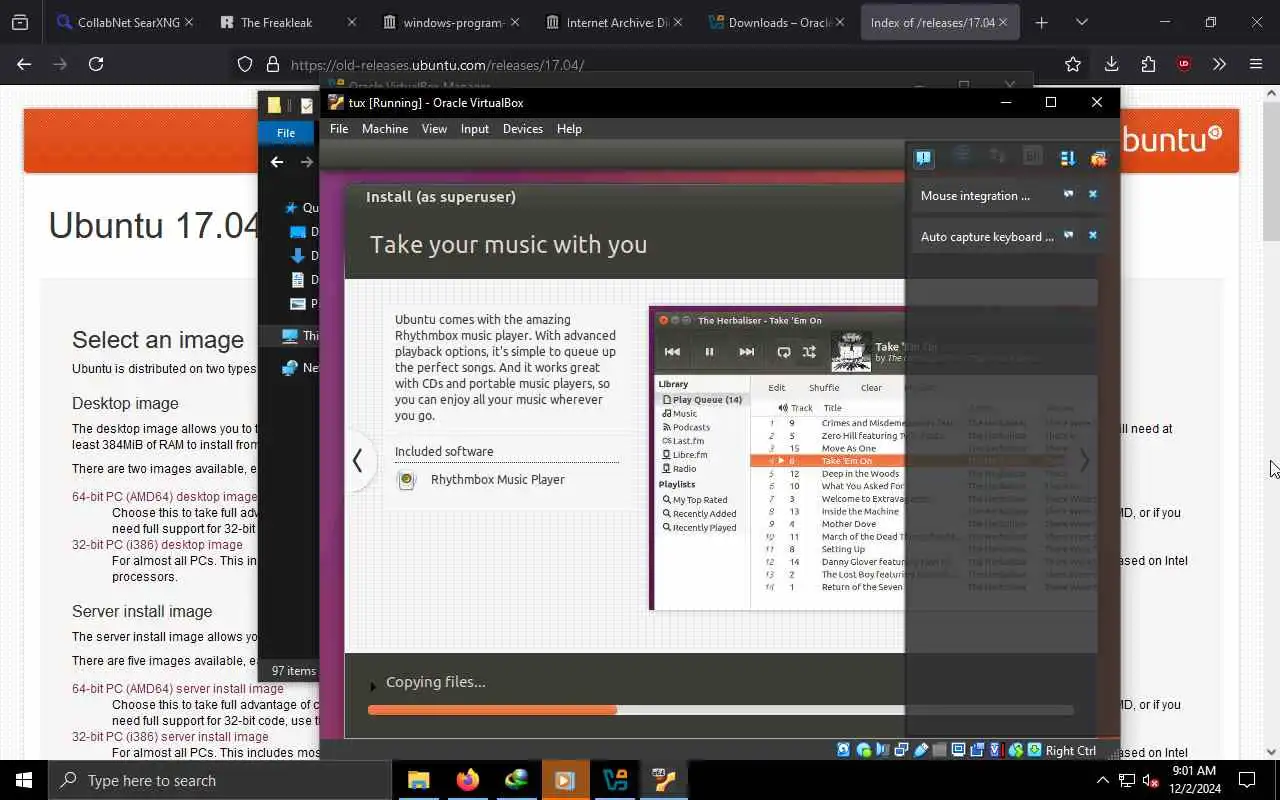Open the Firefox hamburger application menu
Image resolution: width=1280 pixels, height=800 pixels.
click(x=1256, y=64)
